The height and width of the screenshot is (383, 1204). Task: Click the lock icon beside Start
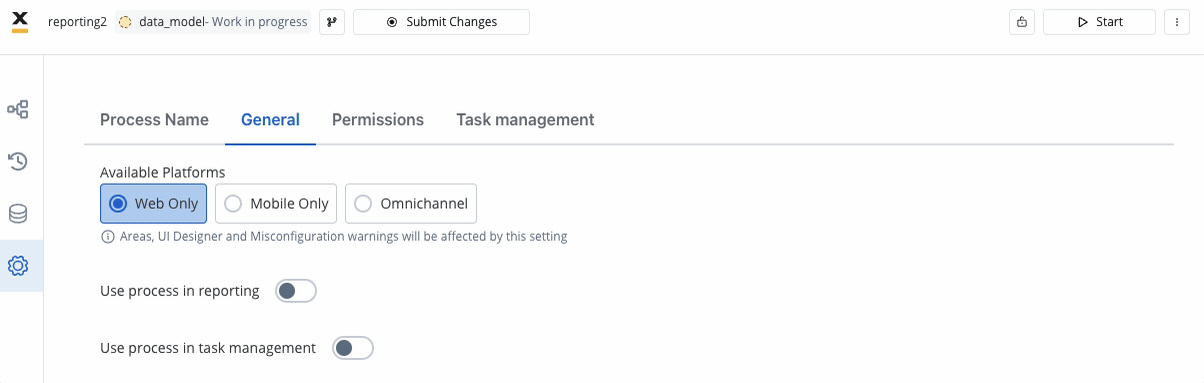pos(1022,22)
